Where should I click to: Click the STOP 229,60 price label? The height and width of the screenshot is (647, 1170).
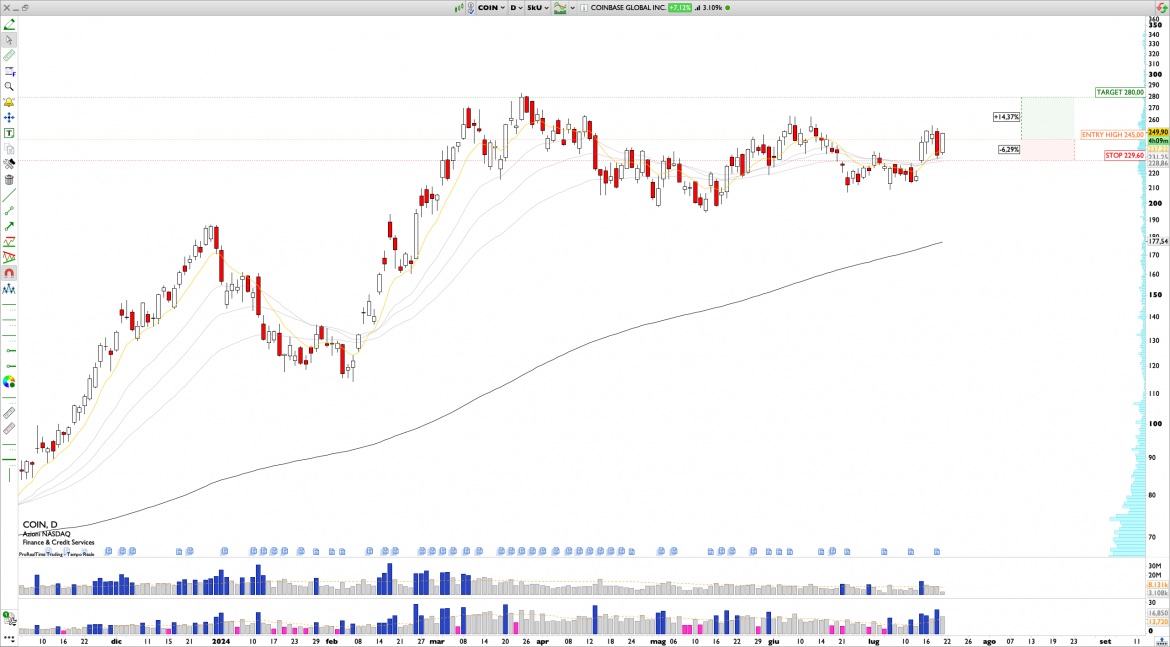click(1124, 155)
